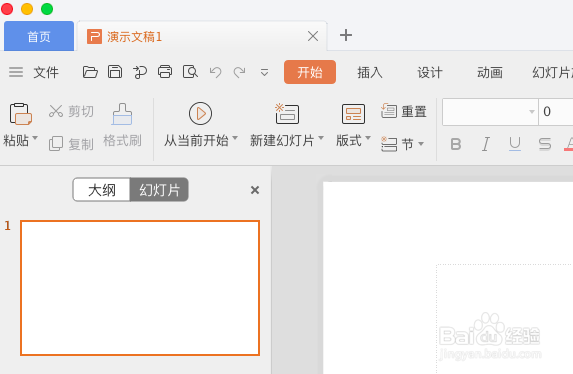
Task: Click the undo arrow icon
Action: pyautogui.click(x=215, y=72)
